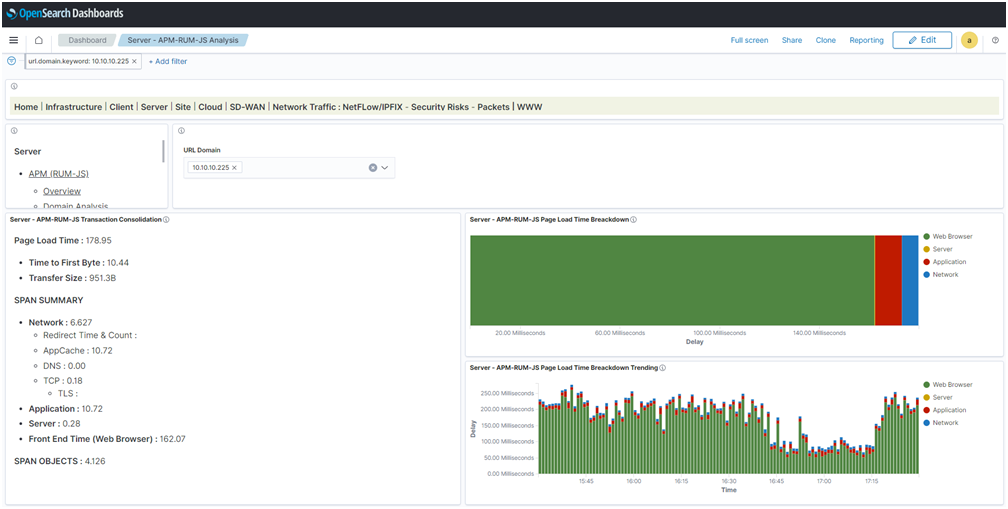Click the Transfer Size 951.3B entry
The width and height of the screenshot is (1008, 509).
click(73, 278)
